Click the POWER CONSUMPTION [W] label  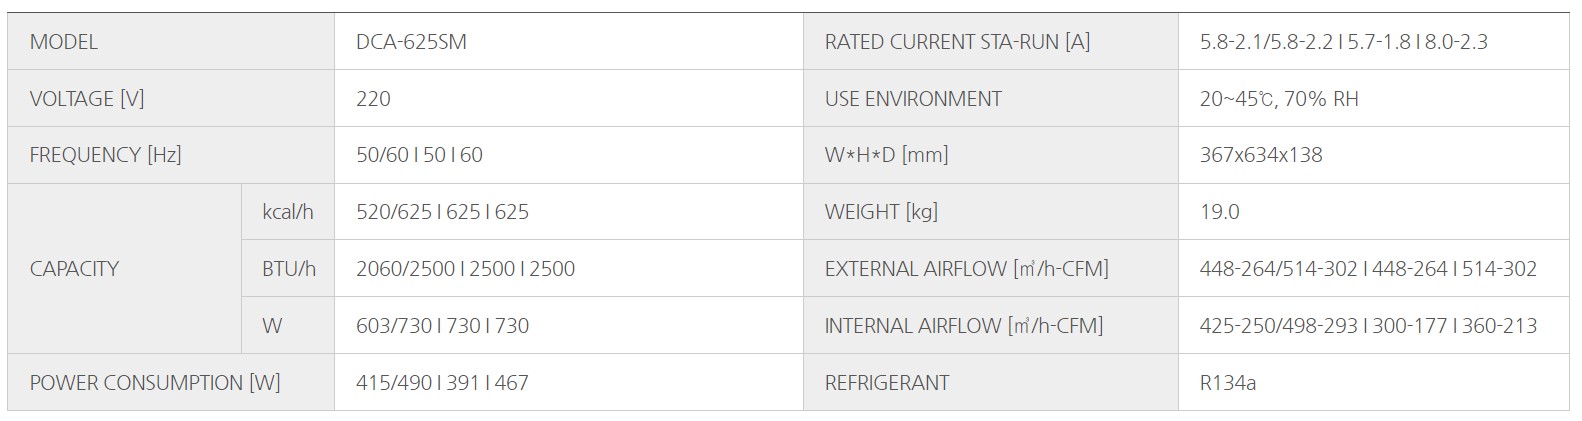click(155, 383)
